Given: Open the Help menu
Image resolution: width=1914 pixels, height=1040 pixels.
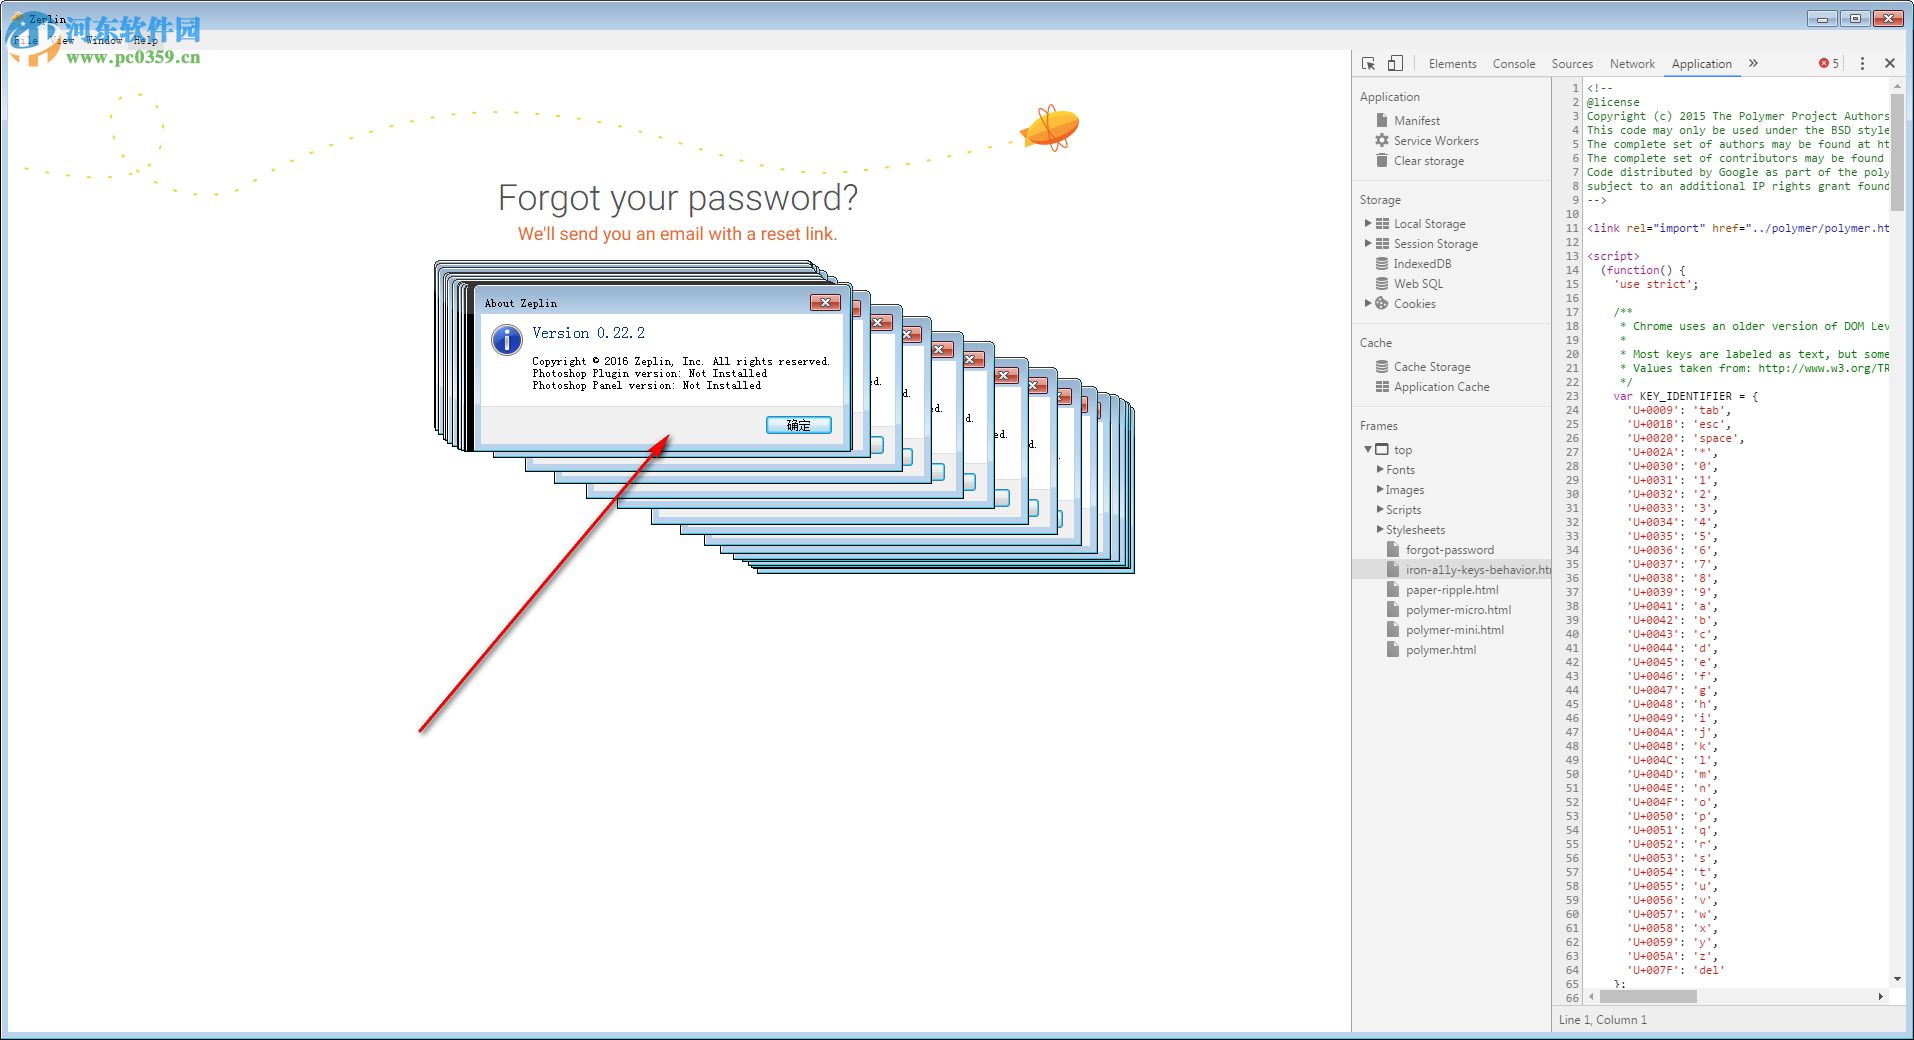Looking at the screenshot, I should coord(146,40).
